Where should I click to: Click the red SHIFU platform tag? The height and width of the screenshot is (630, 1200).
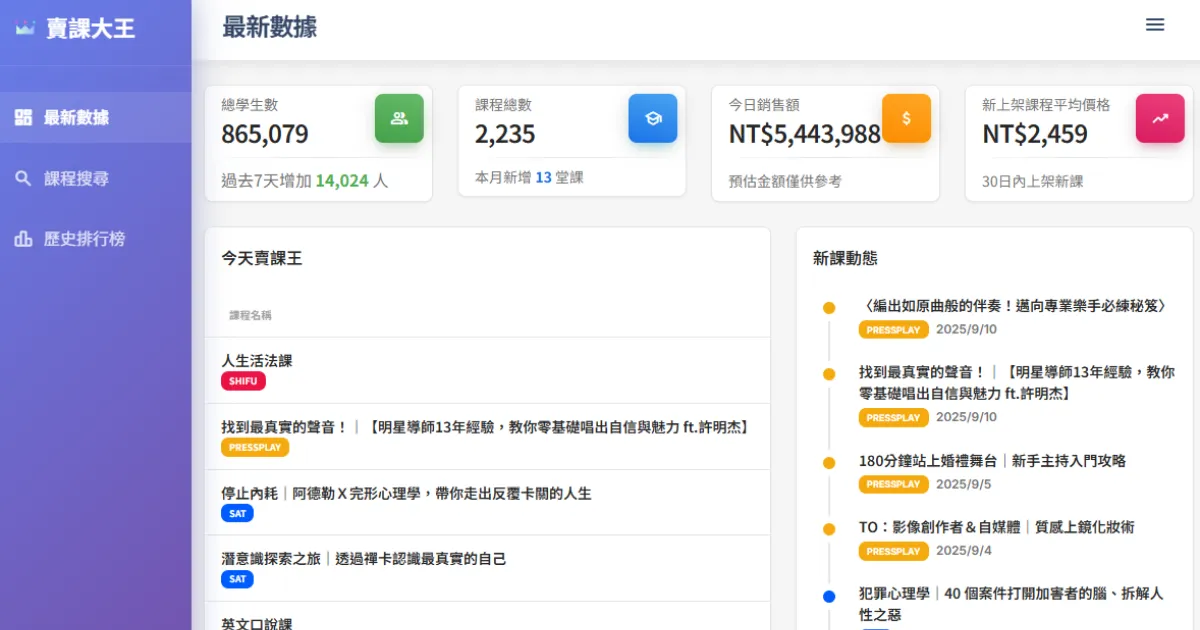point(243,381)
